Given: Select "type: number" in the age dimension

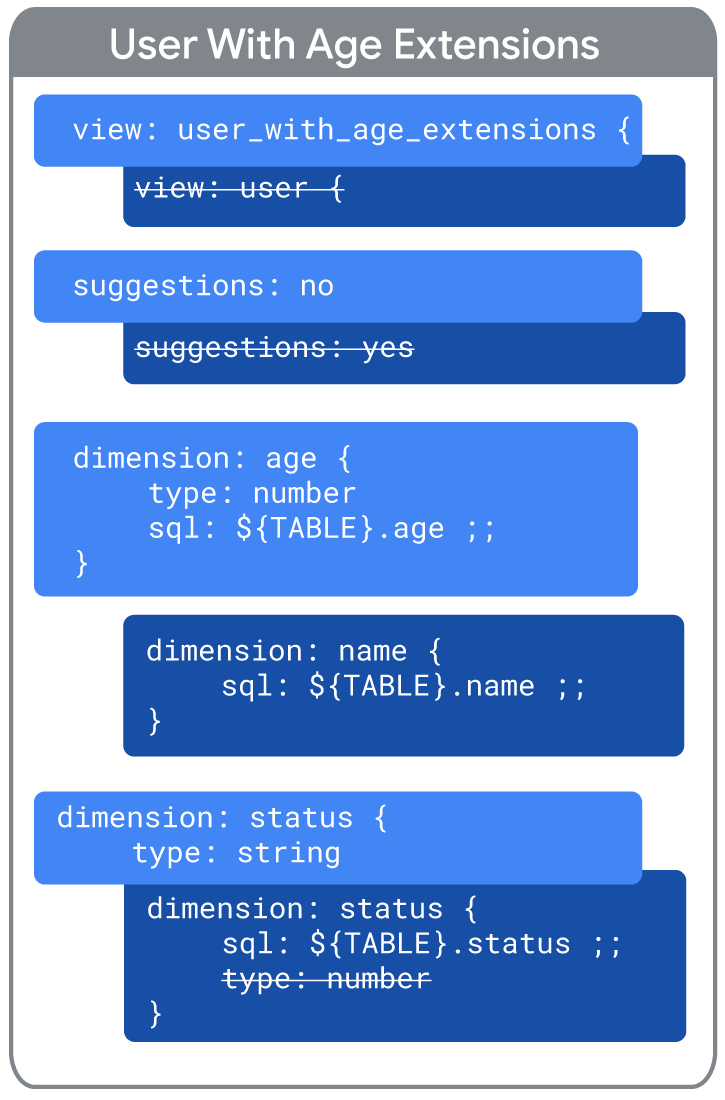Looking at the screenshot, I should (x=252, y=494).
